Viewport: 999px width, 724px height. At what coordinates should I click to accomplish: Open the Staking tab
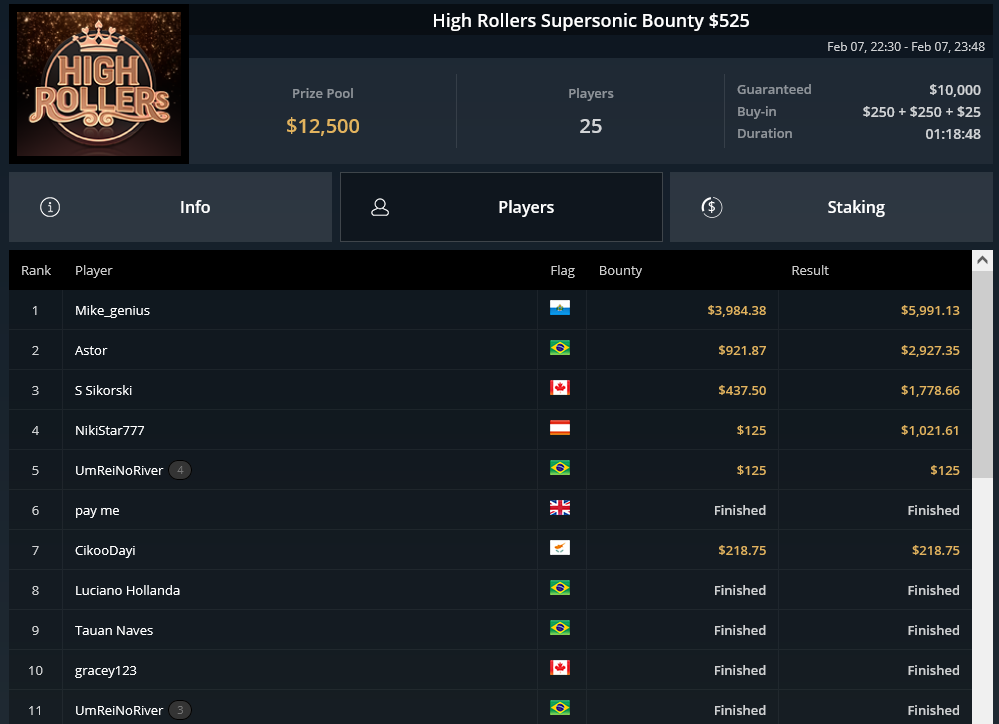(831, 207)
